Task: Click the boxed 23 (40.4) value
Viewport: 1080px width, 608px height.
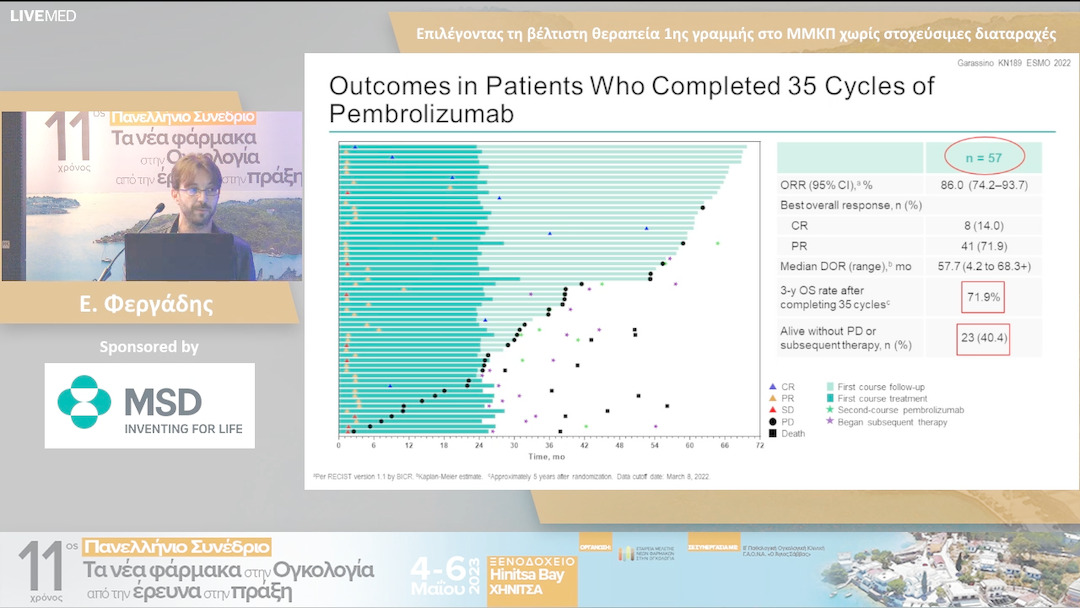Action: coord(984,337)
